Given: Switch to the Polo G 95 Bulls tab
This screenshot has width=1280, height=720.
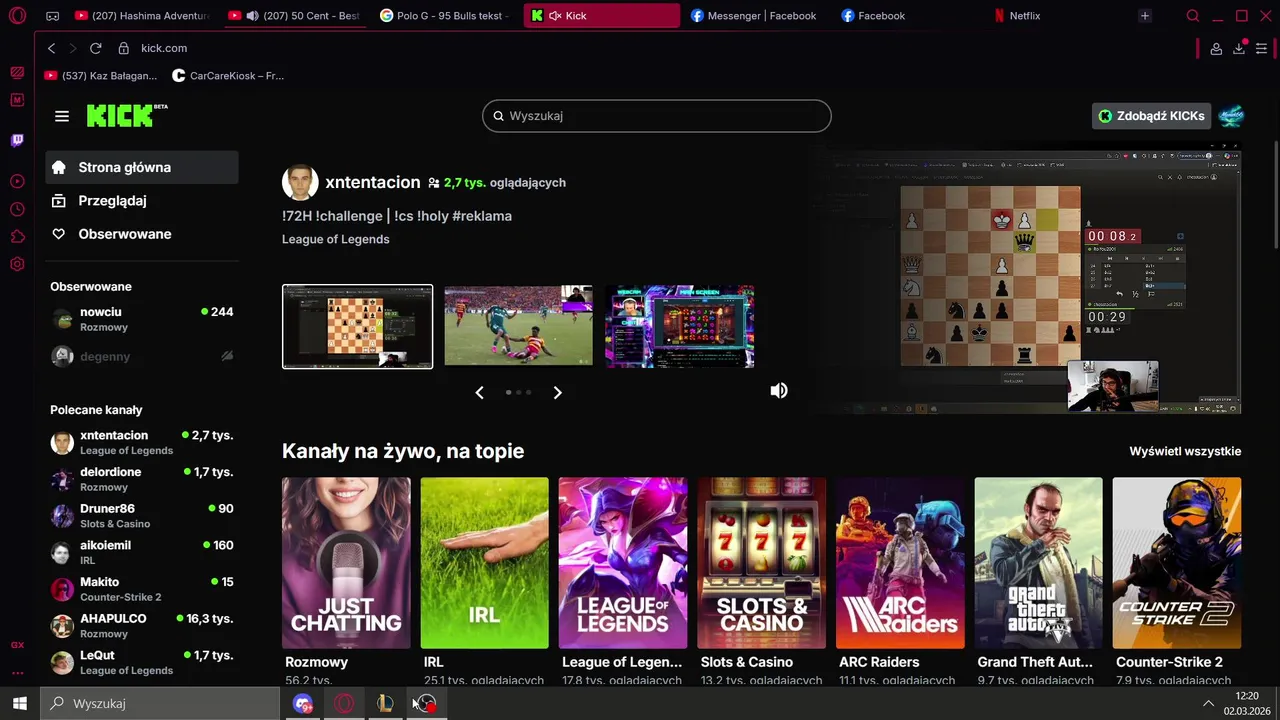Looking at the screenshot, I should click(x=445, y=16).
